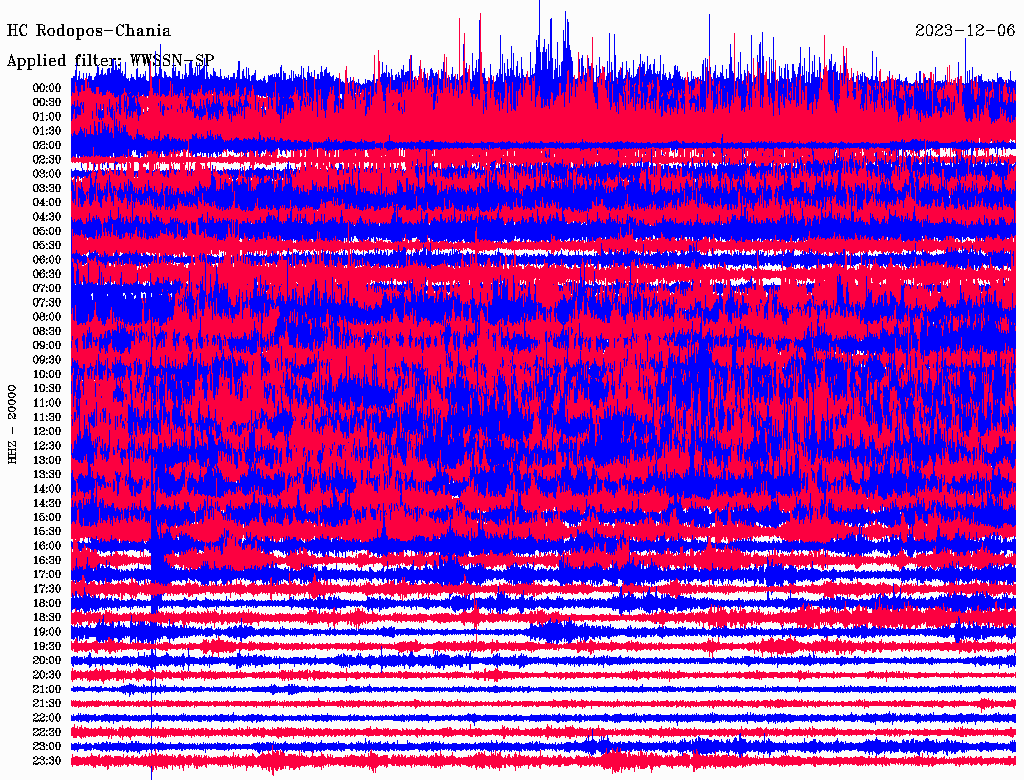The image size is (1024, 780).
Task: Click the 15:00 time row label
Action: point(47,517)
